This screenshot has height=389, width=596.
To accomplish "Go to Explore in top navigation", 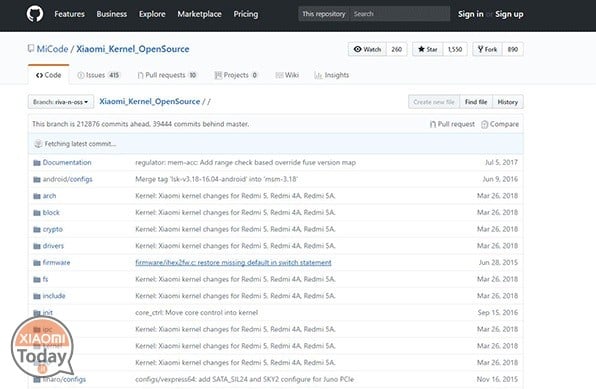I will pos(152,14).
